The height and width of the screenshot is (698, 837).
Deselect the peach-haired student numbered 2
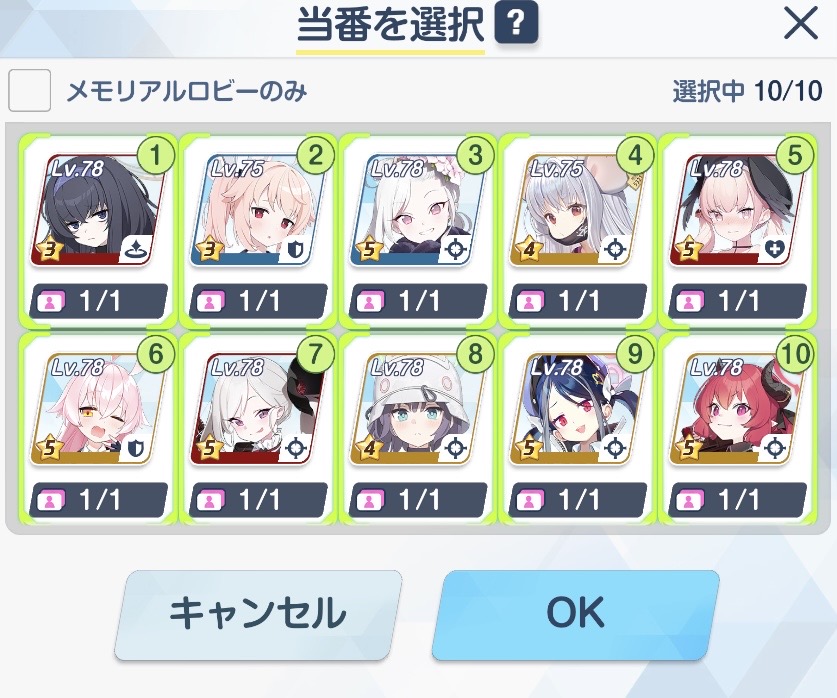[258, 231]
